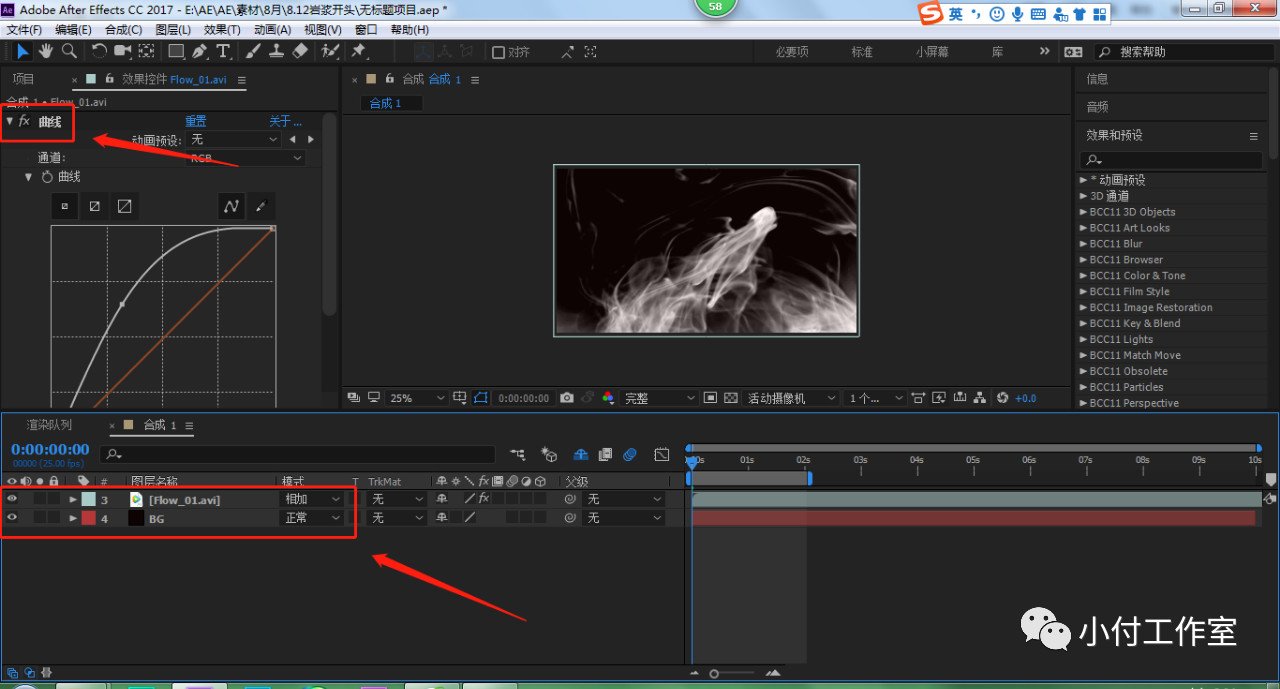The image size is (1280, 689).
Task: Open the 25% magnification dropdown
Action: pyautogui.click(x=416, y=398)
